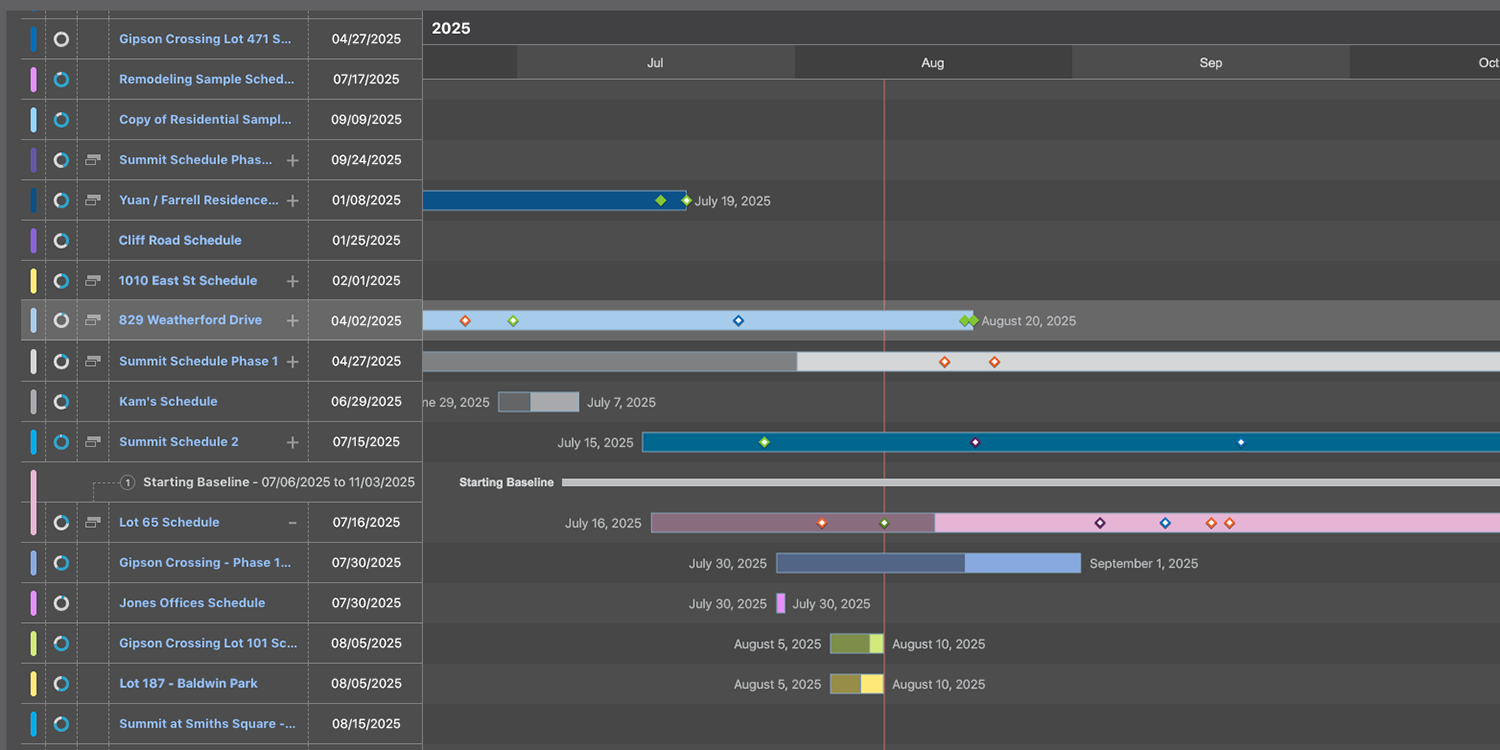Viewport: 1500px width, 750px height.
Task: Expand the 1010 East St Schedule row
Action: coord(292,281)
